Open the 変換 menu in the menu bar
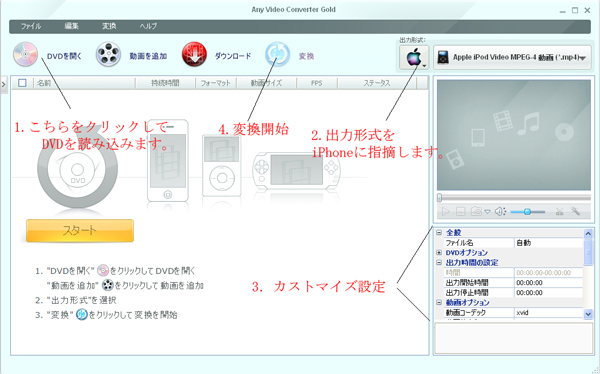This screenshot has height=374, width=600. pos(109,26)
